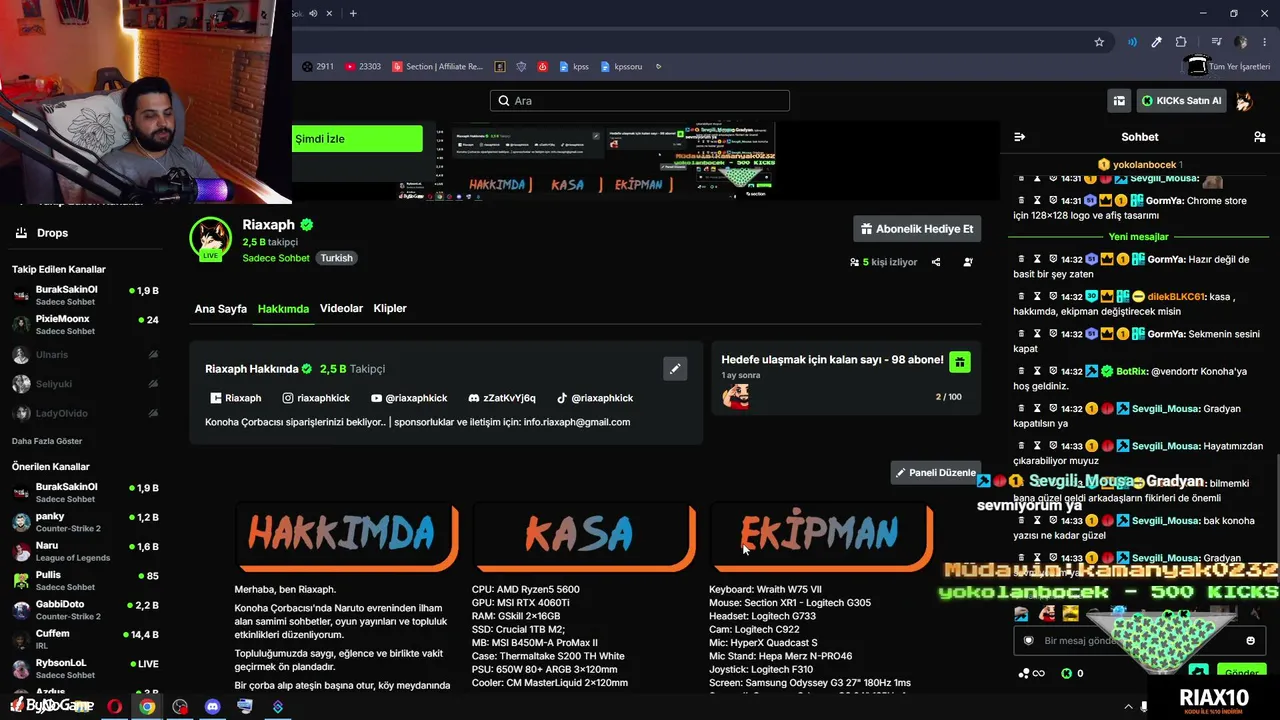Ban BotRix with the shield icon
The height and width of the screenshot is (720, 1280).
coord(1054,372)
